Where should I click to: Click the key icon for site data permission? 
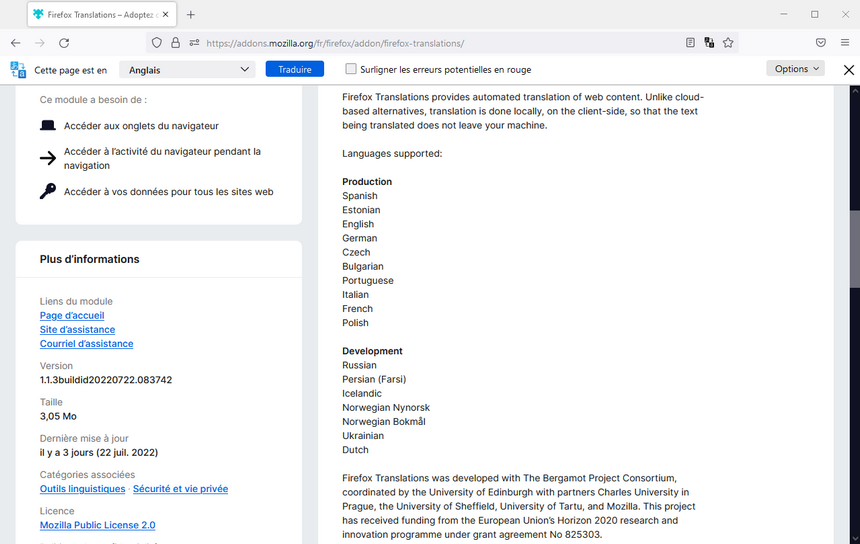pos(48,191)
